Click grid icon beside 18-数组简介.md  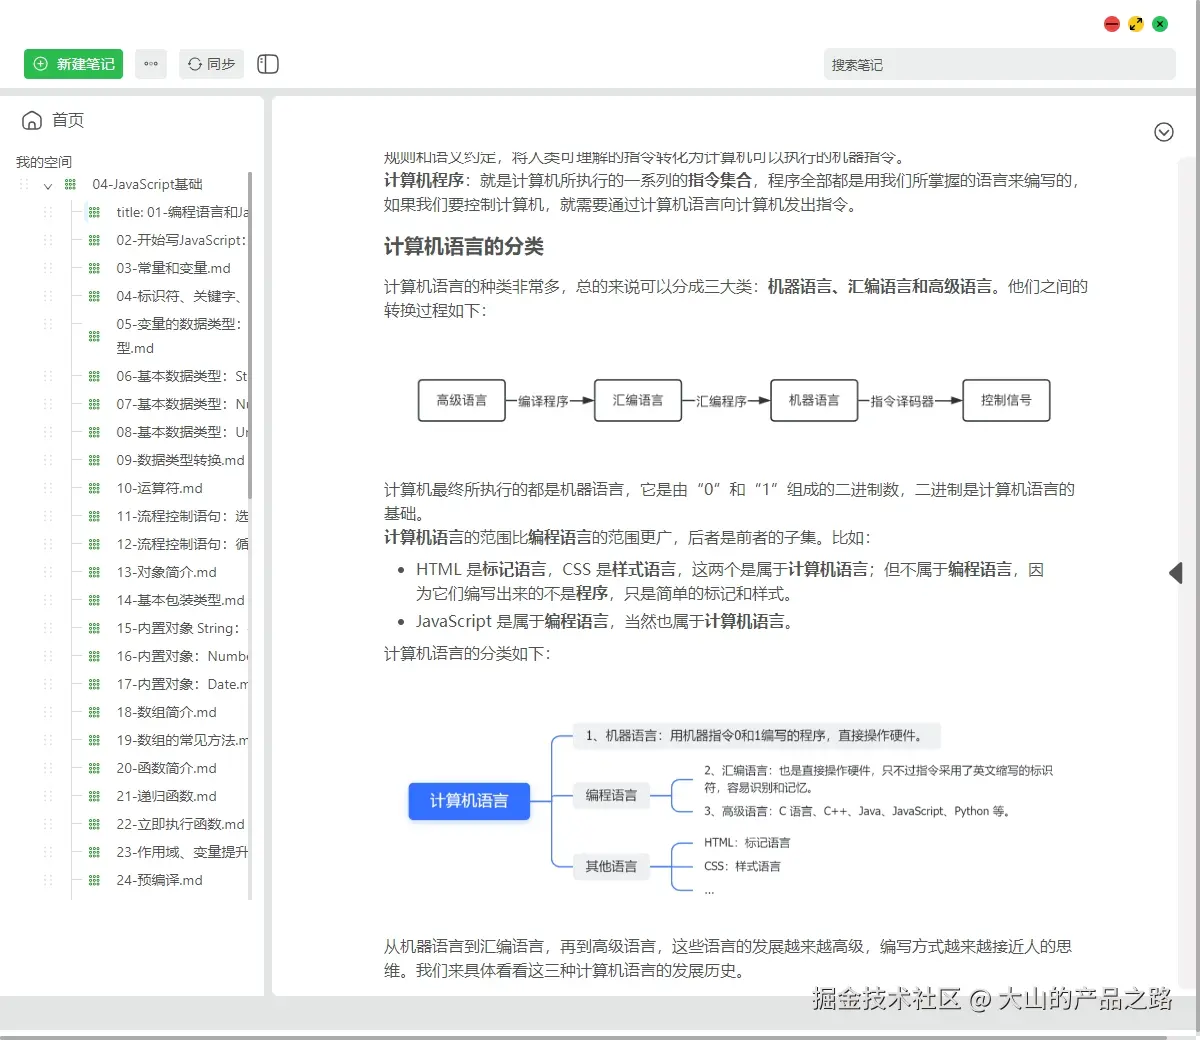(x=94, y=712)
